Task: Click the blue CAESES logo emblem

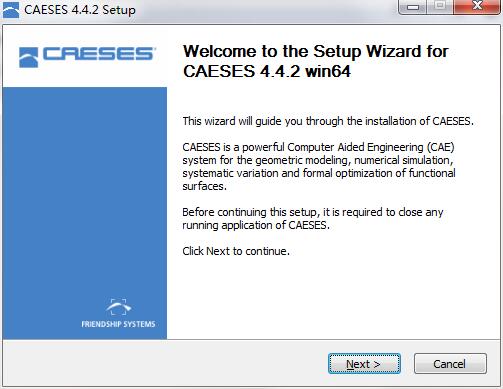Action: [28, 57]
